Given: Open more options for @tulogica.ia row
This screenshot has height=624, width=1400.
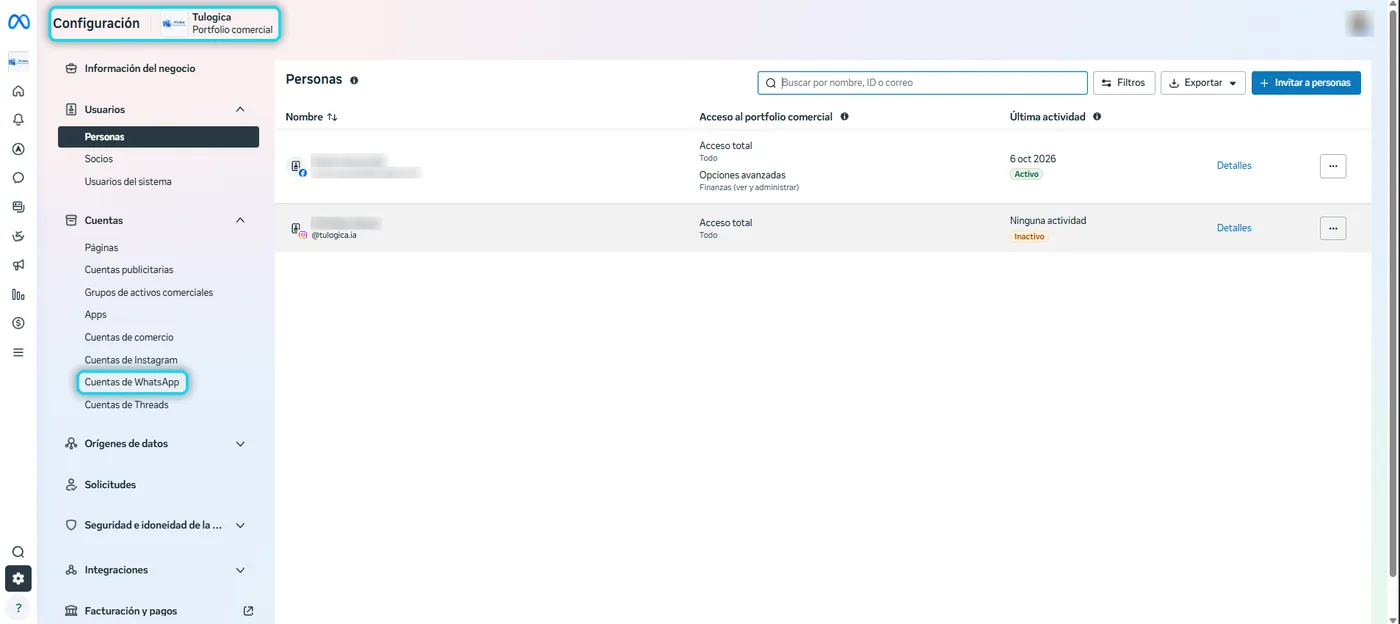Looking at the screenshot, I should click(1333, 228).
